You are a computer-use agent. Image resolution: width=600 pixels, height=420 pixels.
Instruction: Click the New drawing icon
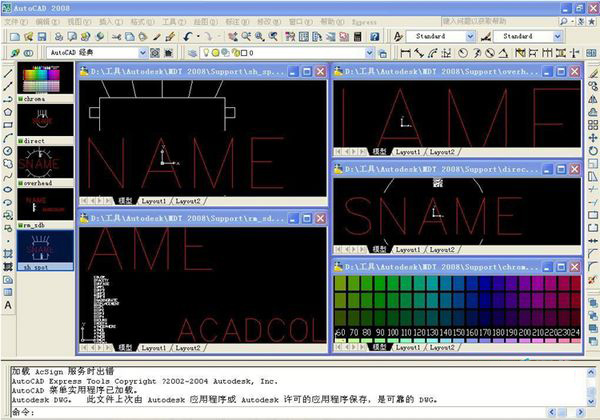coord(15,36)
